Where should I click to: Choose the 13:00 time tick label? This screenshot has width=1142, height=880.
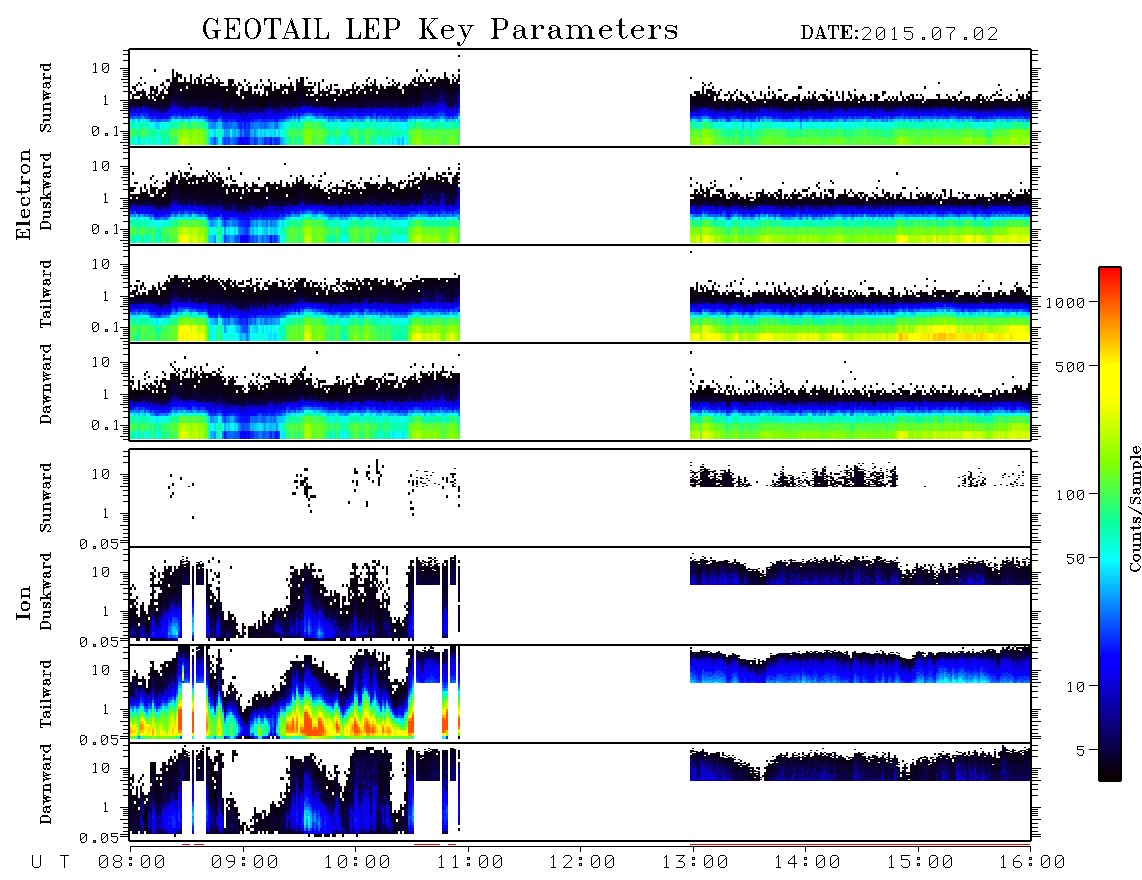695,863
